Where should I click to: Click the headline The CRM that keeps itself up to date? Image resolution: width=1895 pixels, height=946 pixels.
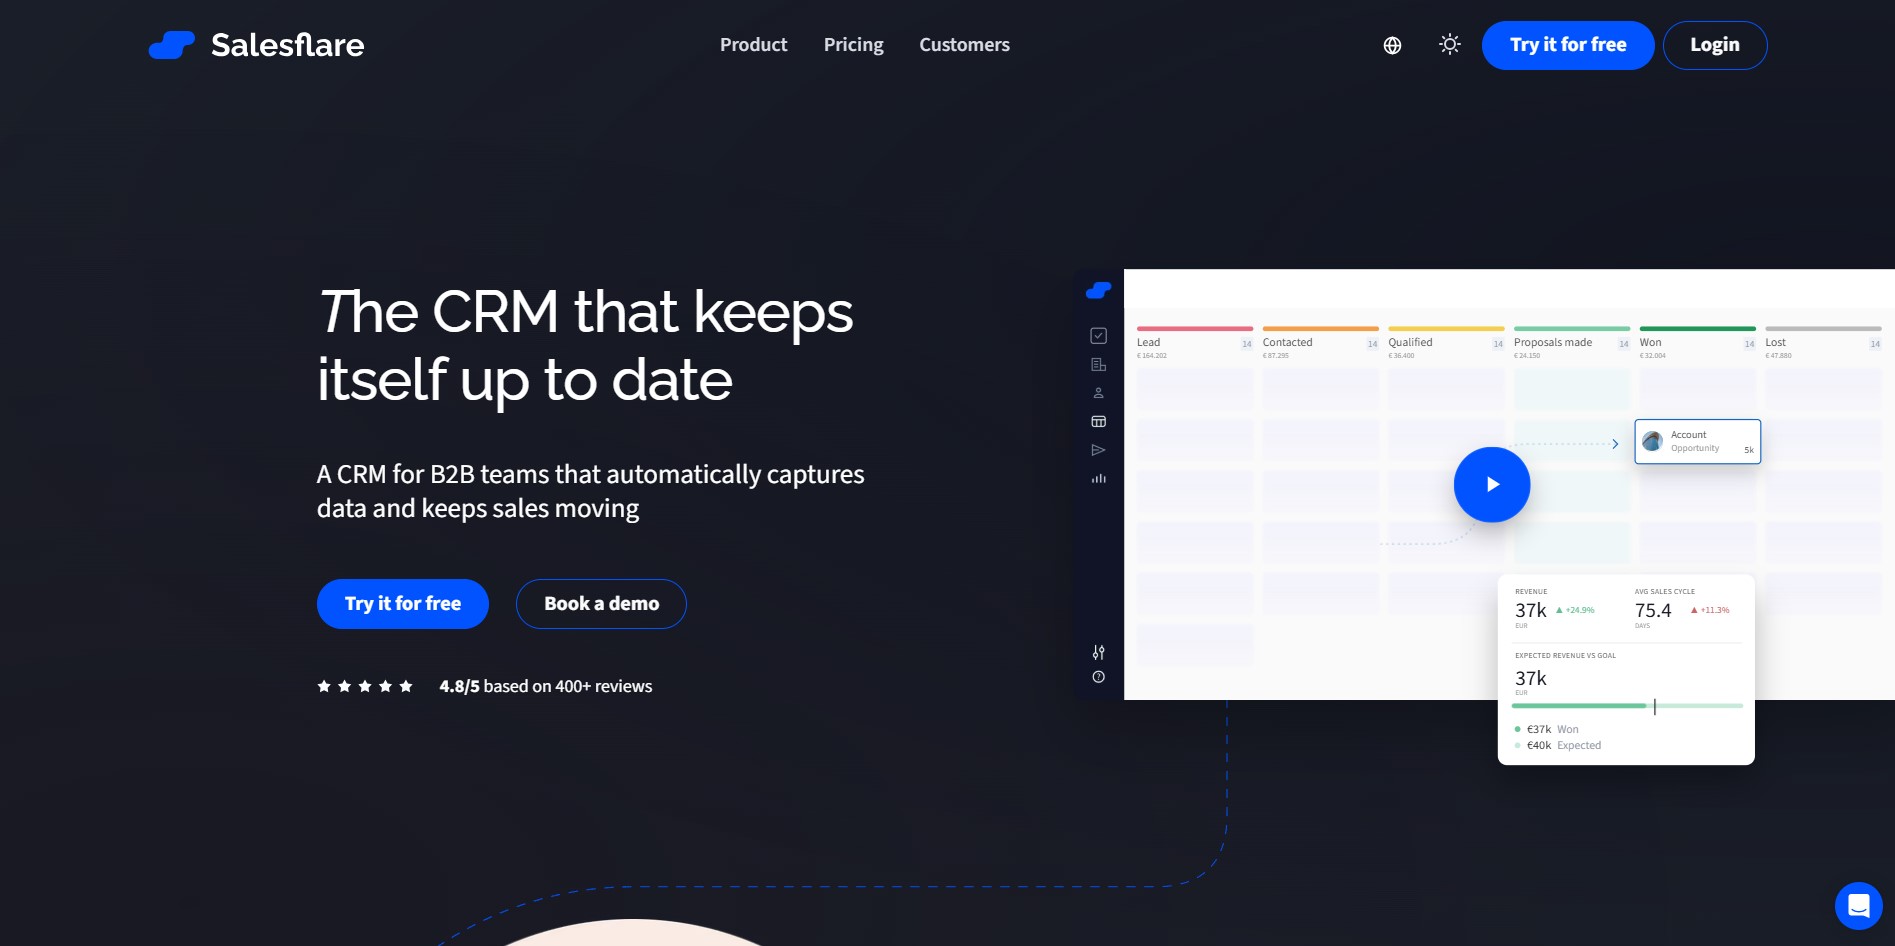586,346
